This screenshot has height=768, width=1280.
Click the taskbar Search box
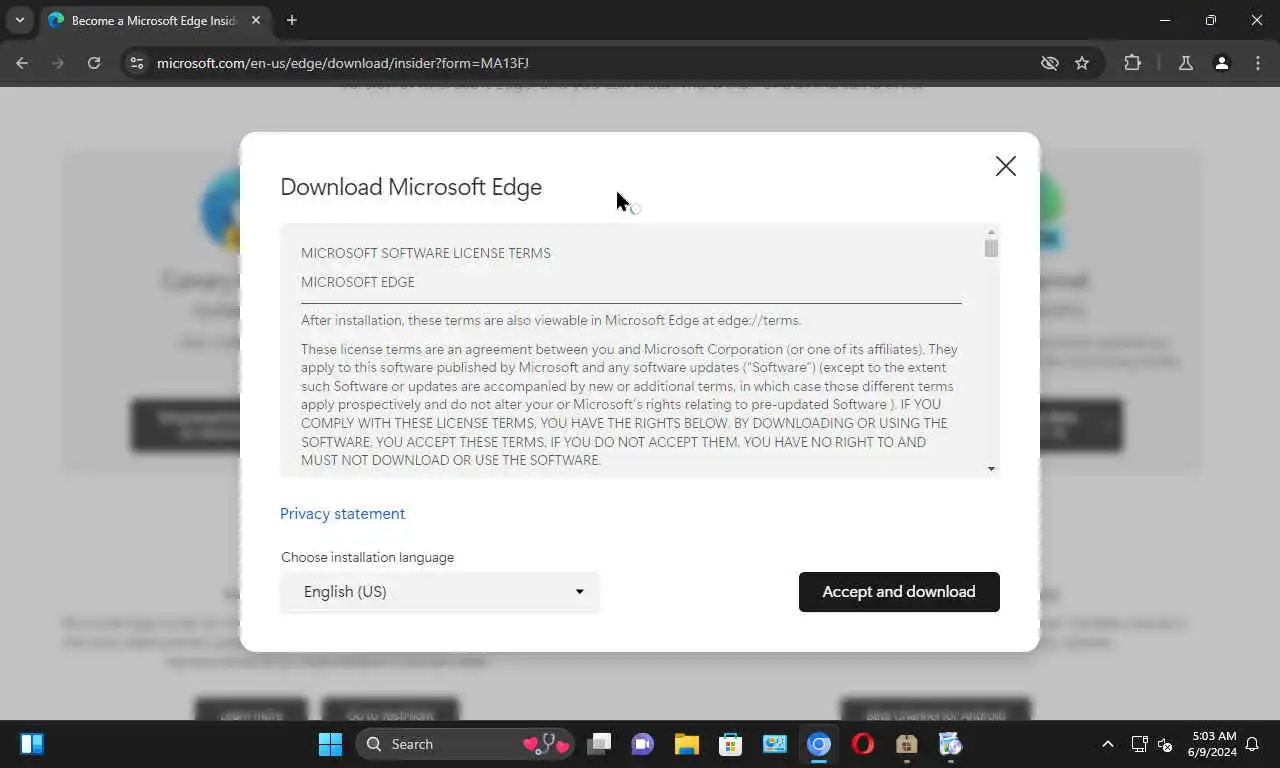pos(465,744)
